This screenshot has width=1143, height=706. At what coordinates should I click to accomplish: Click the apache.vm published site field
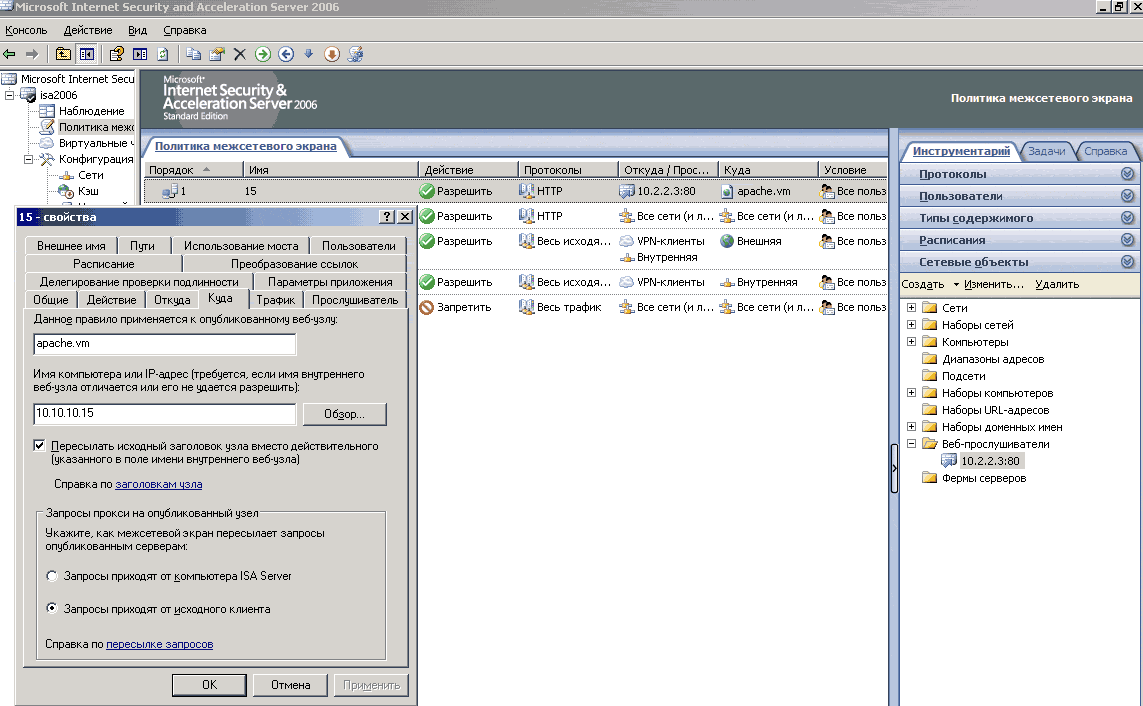click(x=165, y=344)
